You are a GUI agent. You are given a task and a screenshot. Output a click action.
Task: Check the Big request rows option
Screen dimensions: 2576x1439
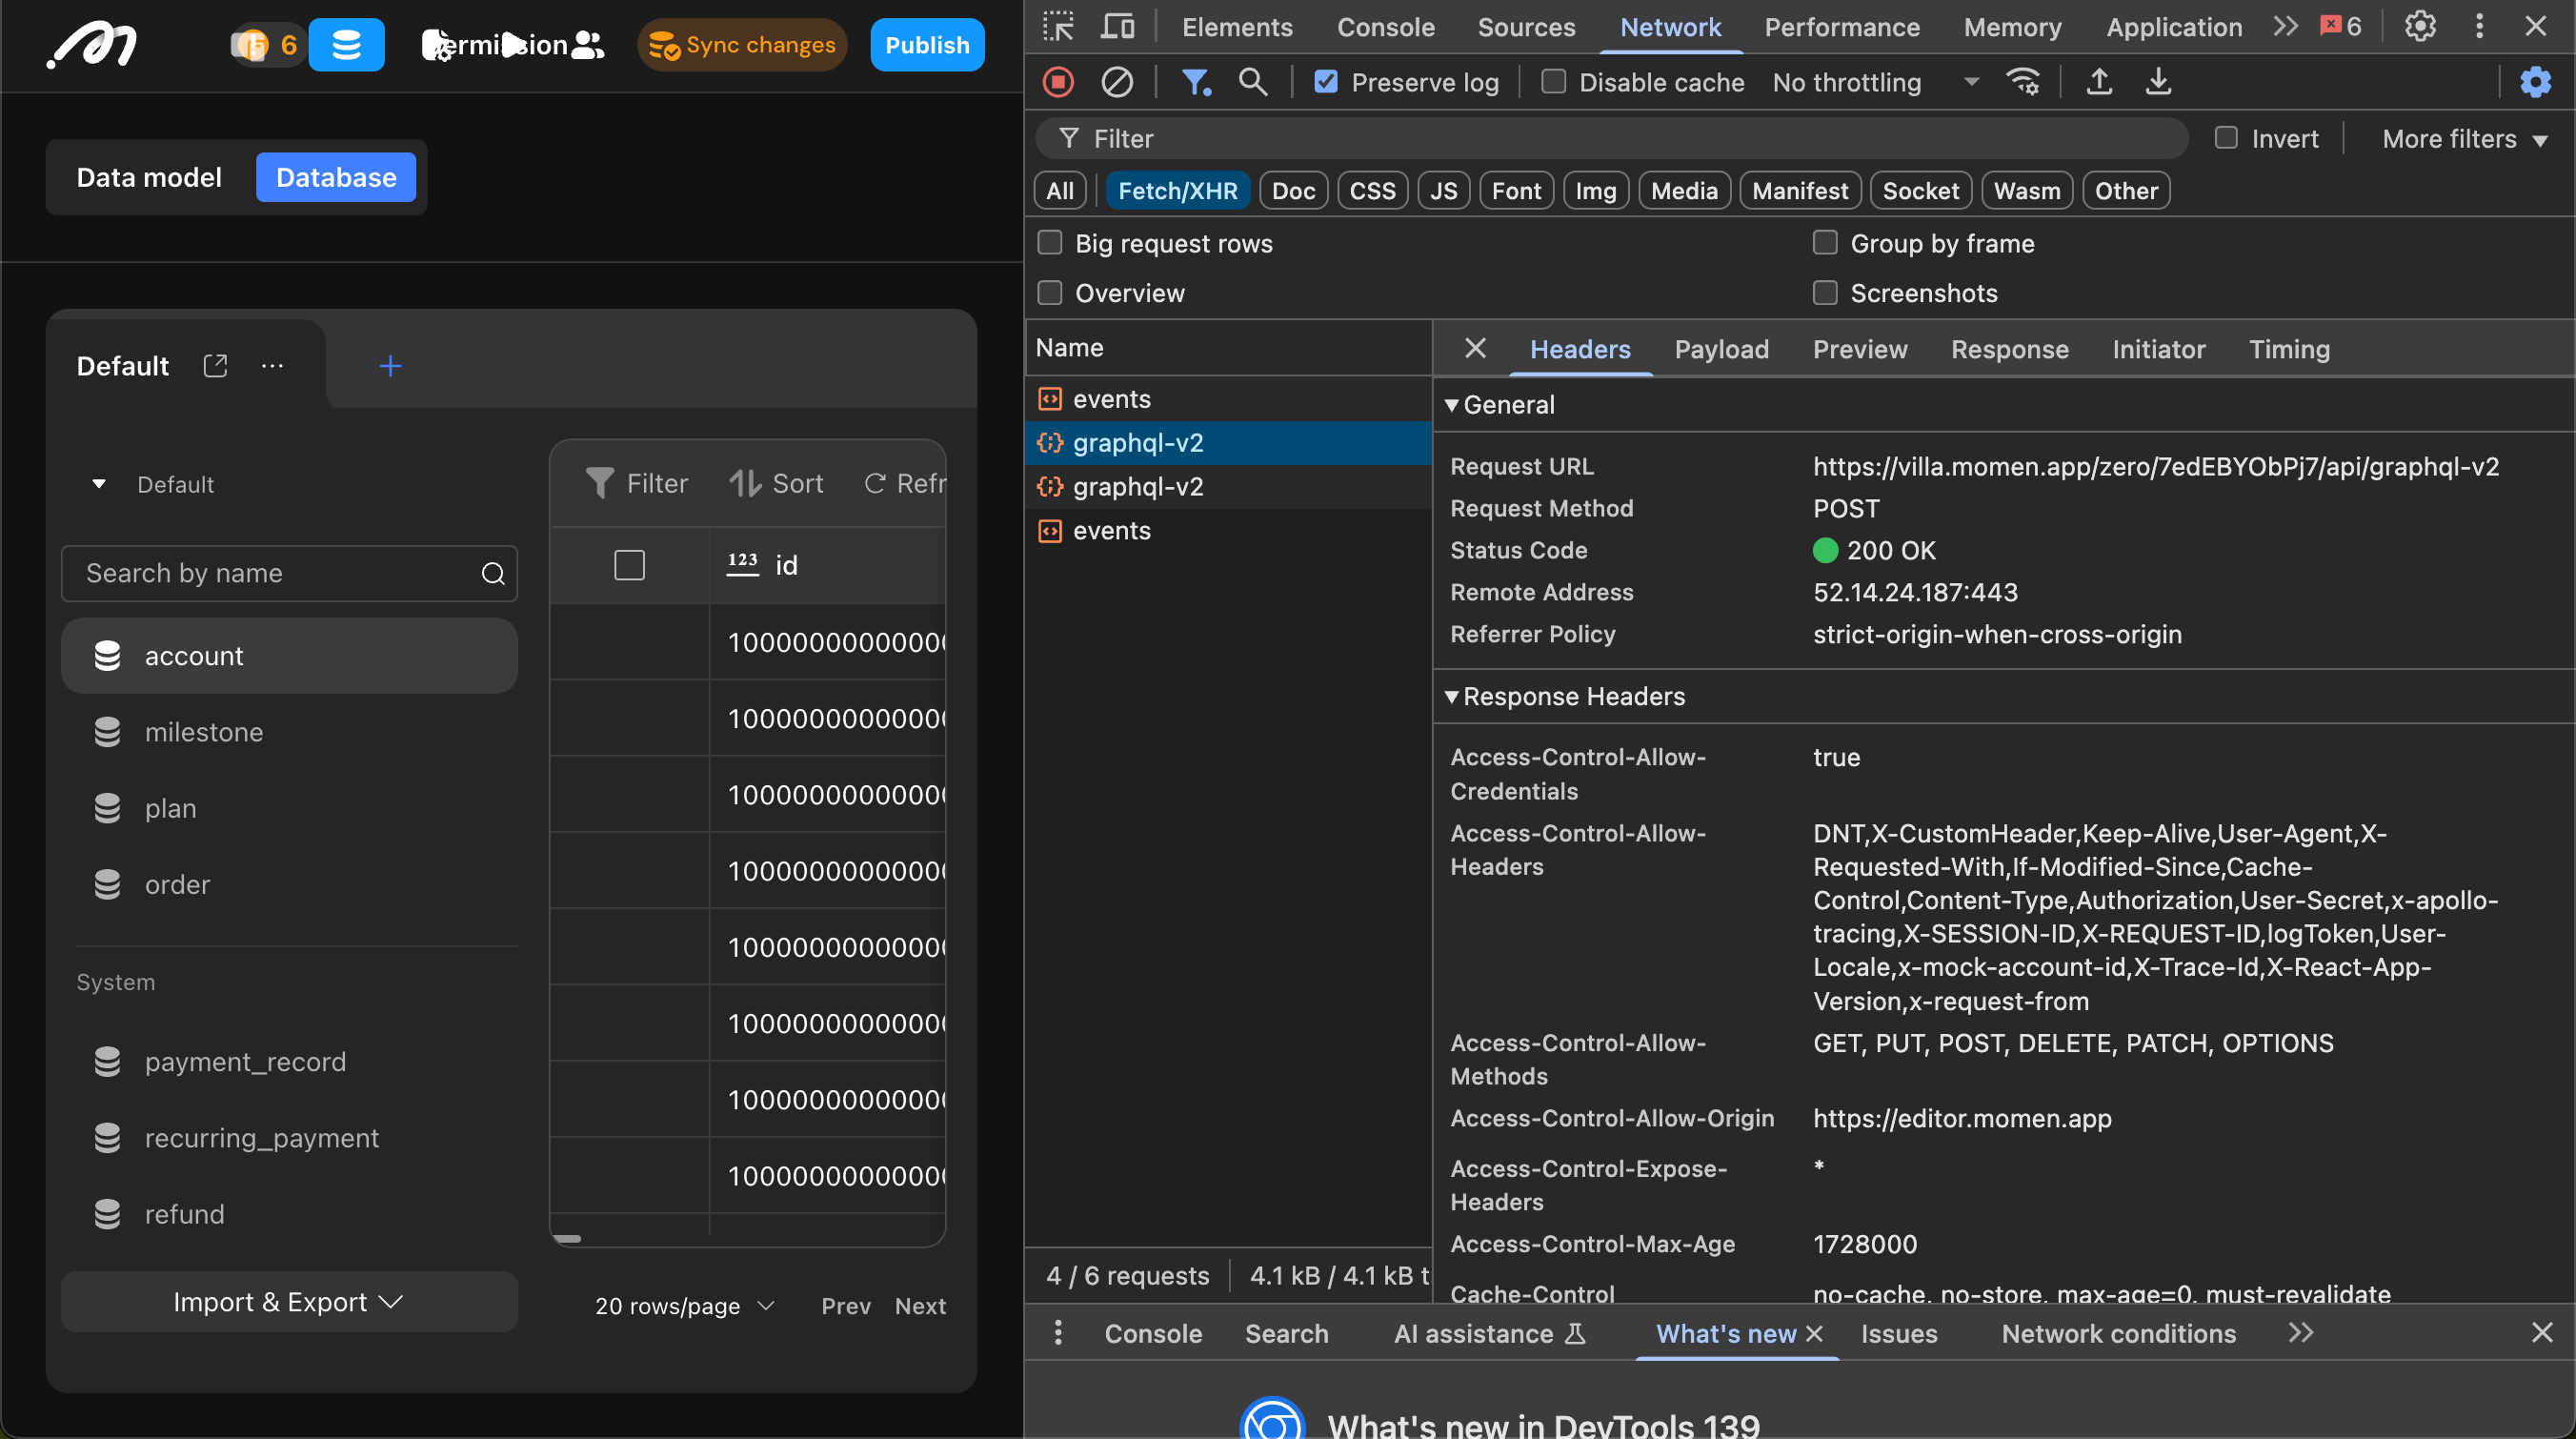[1050, 243]
